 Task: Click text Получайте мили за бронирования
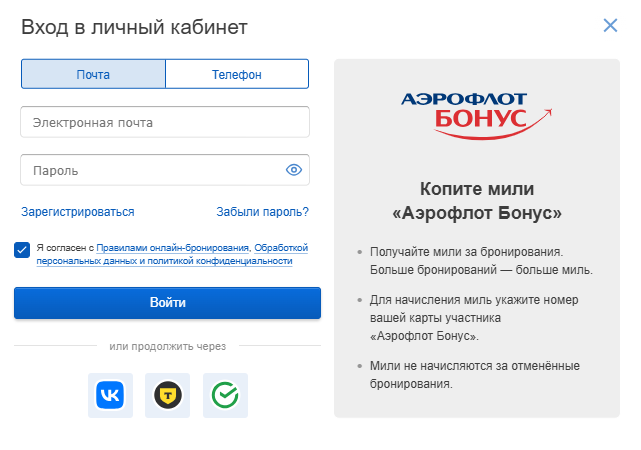click(x=466, y=252)
